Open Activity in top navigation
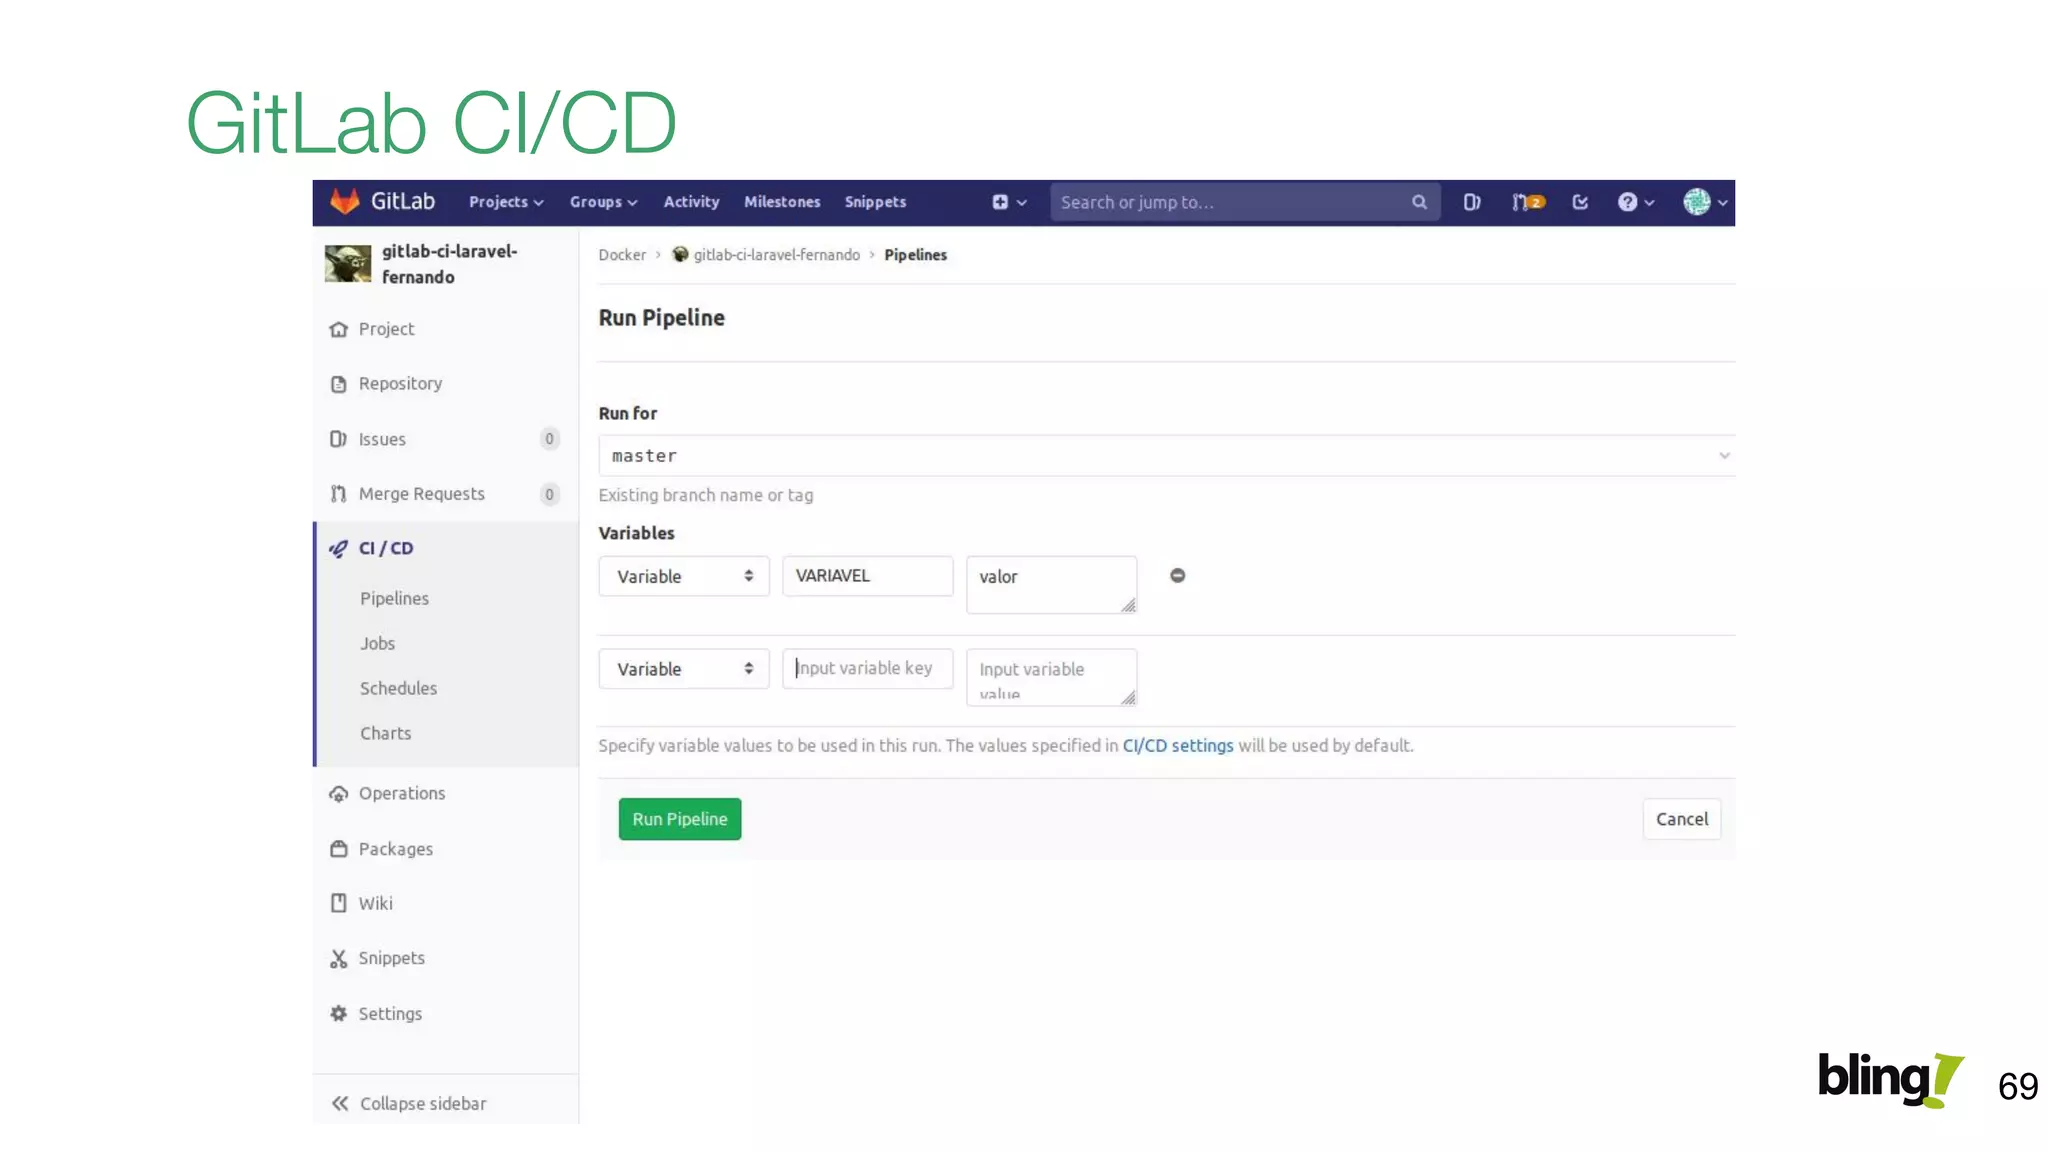 [x=691, y=202]
